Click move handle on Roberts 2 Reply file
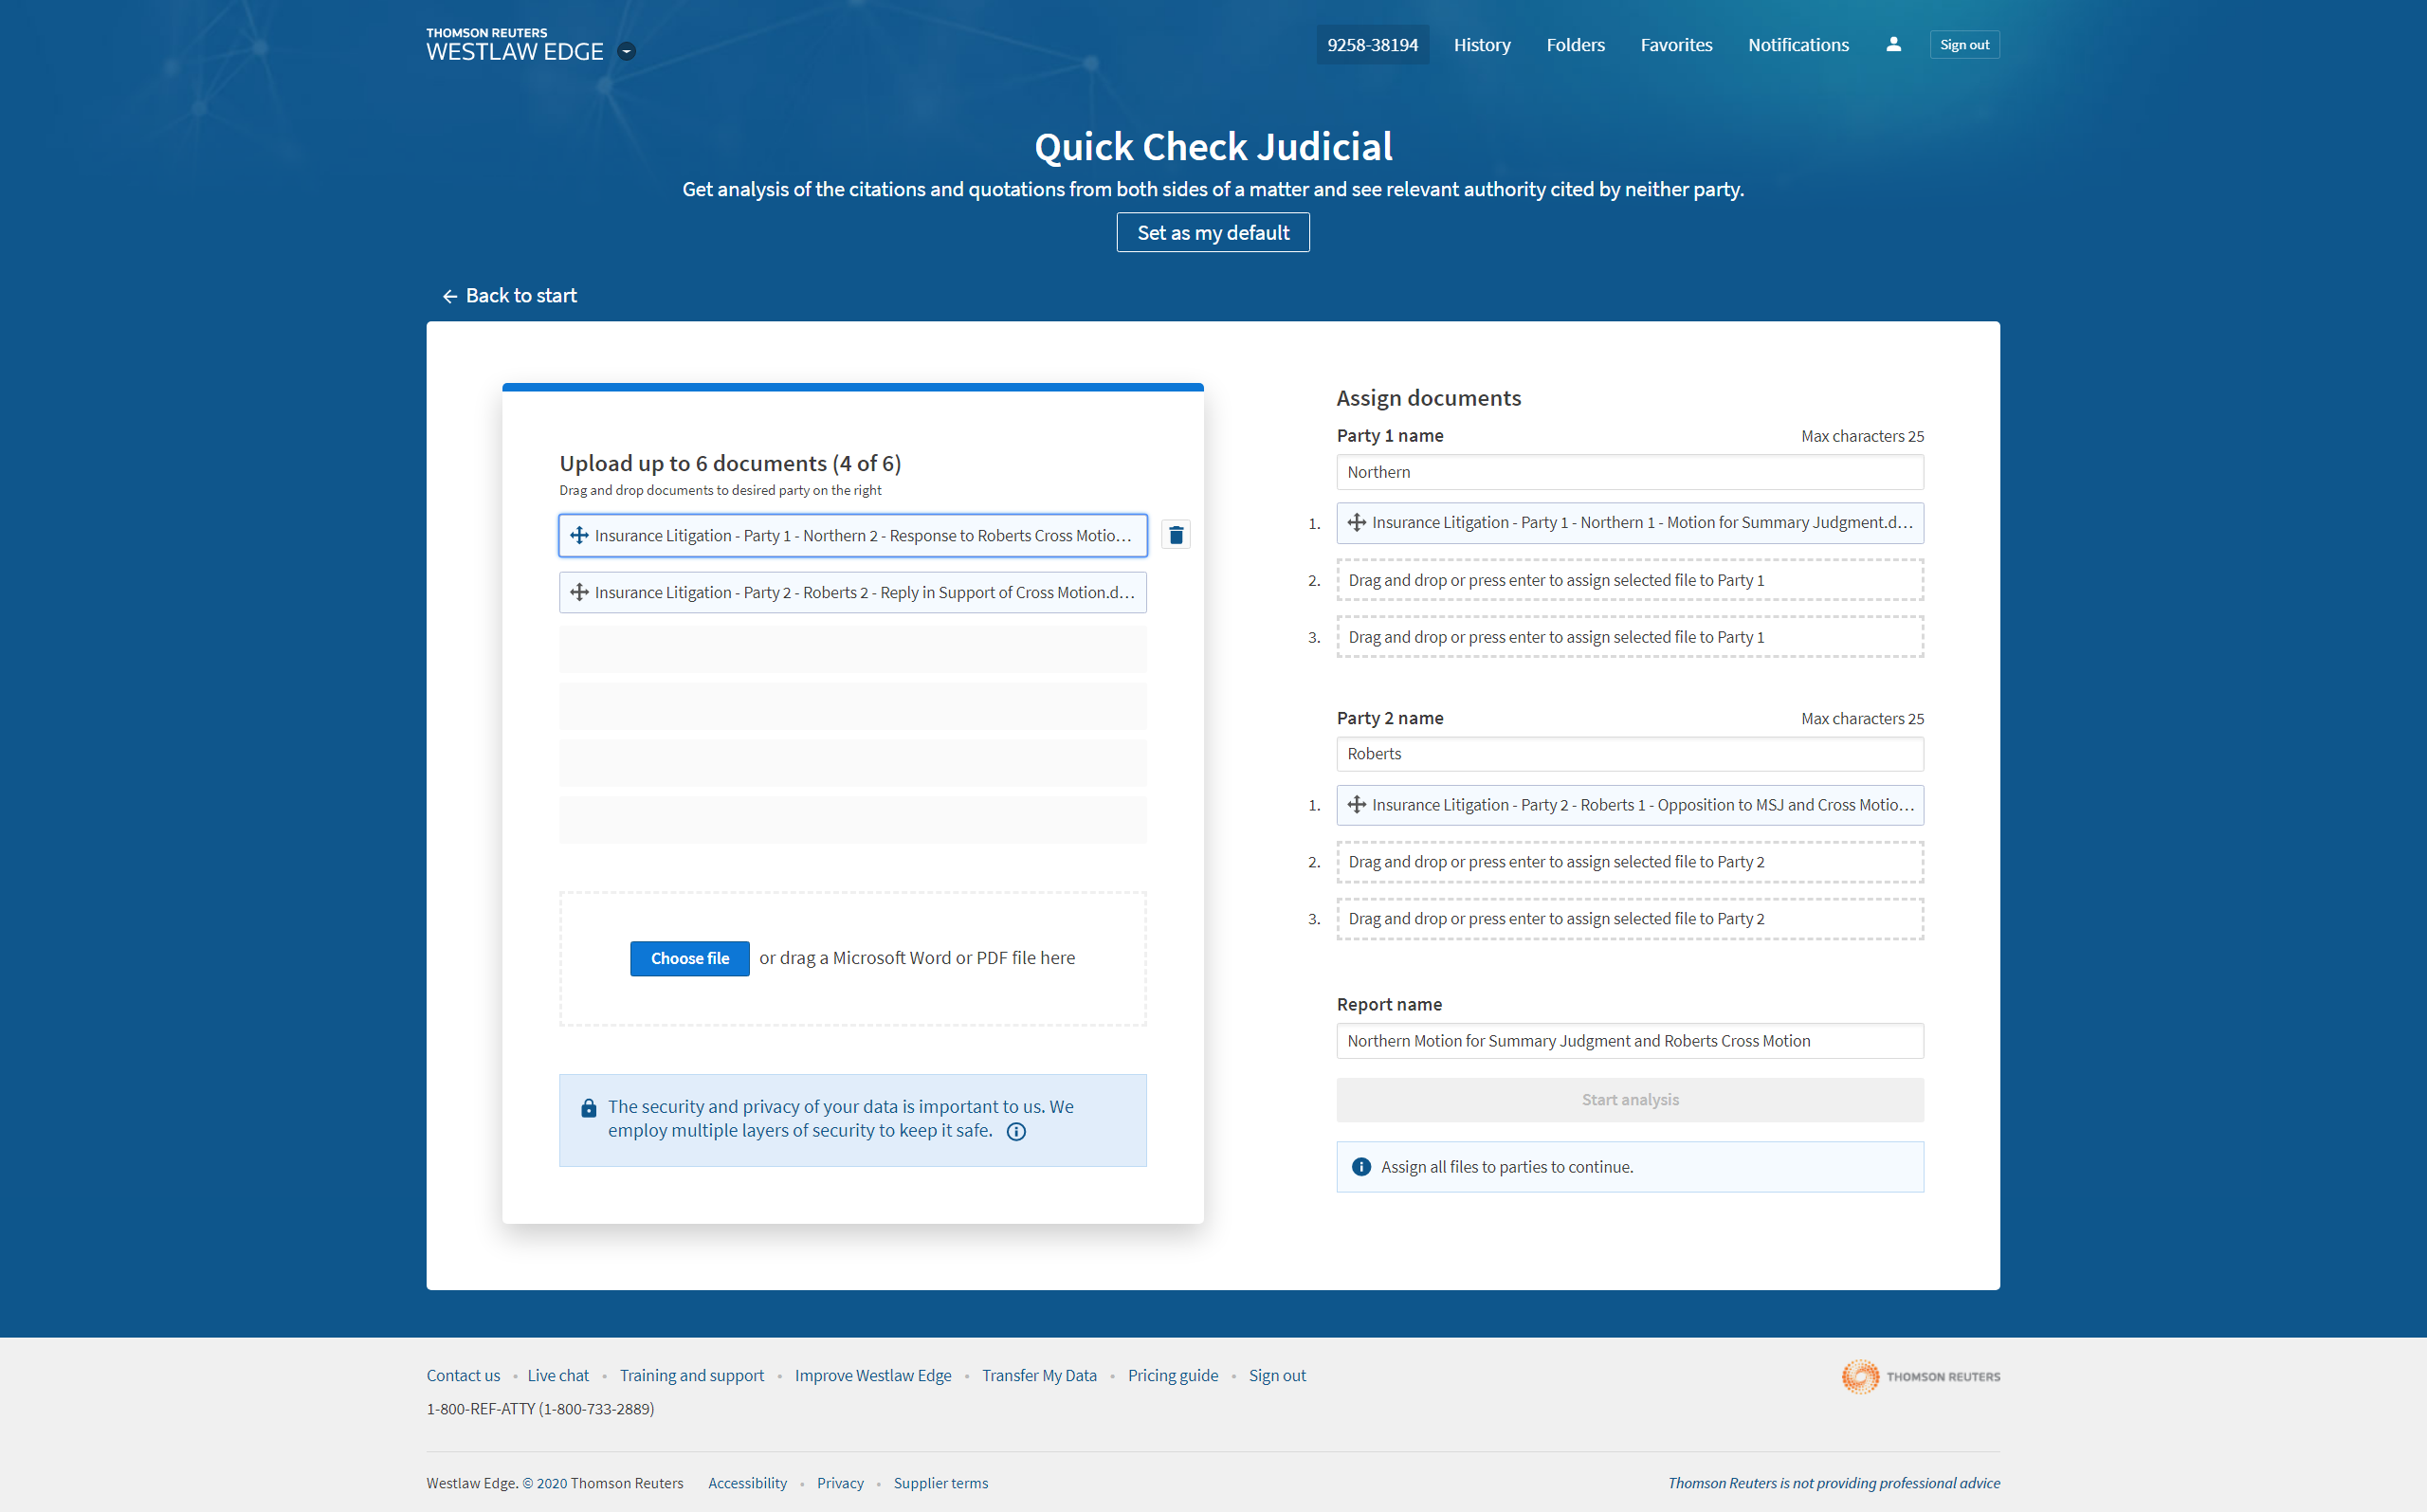This screenshot has height=1512, width=2427. tap(579, 592)
